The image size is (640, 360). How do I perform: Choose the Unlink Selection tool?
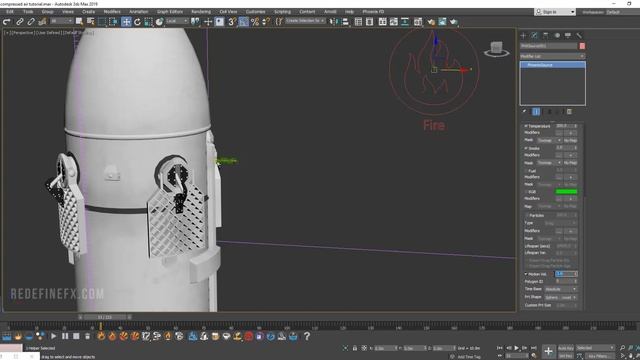click(x=31, y=22)
